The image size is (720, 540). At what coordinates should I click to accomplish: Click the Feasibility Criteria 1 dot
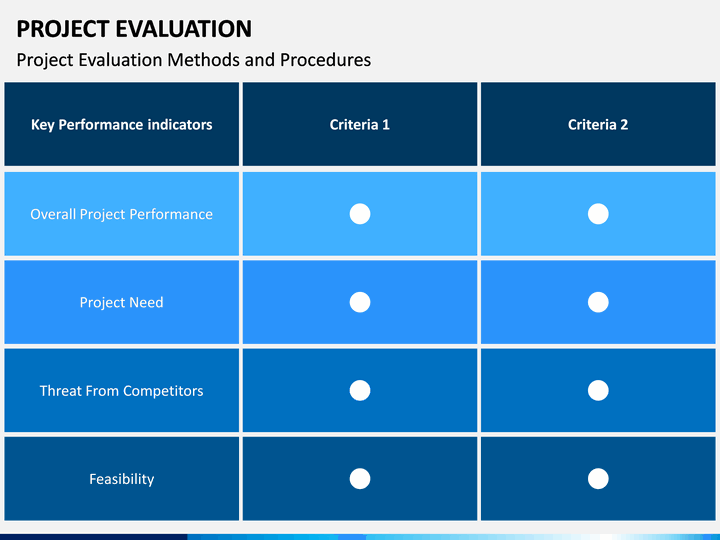pyautogui.click(x=360, y=478)
